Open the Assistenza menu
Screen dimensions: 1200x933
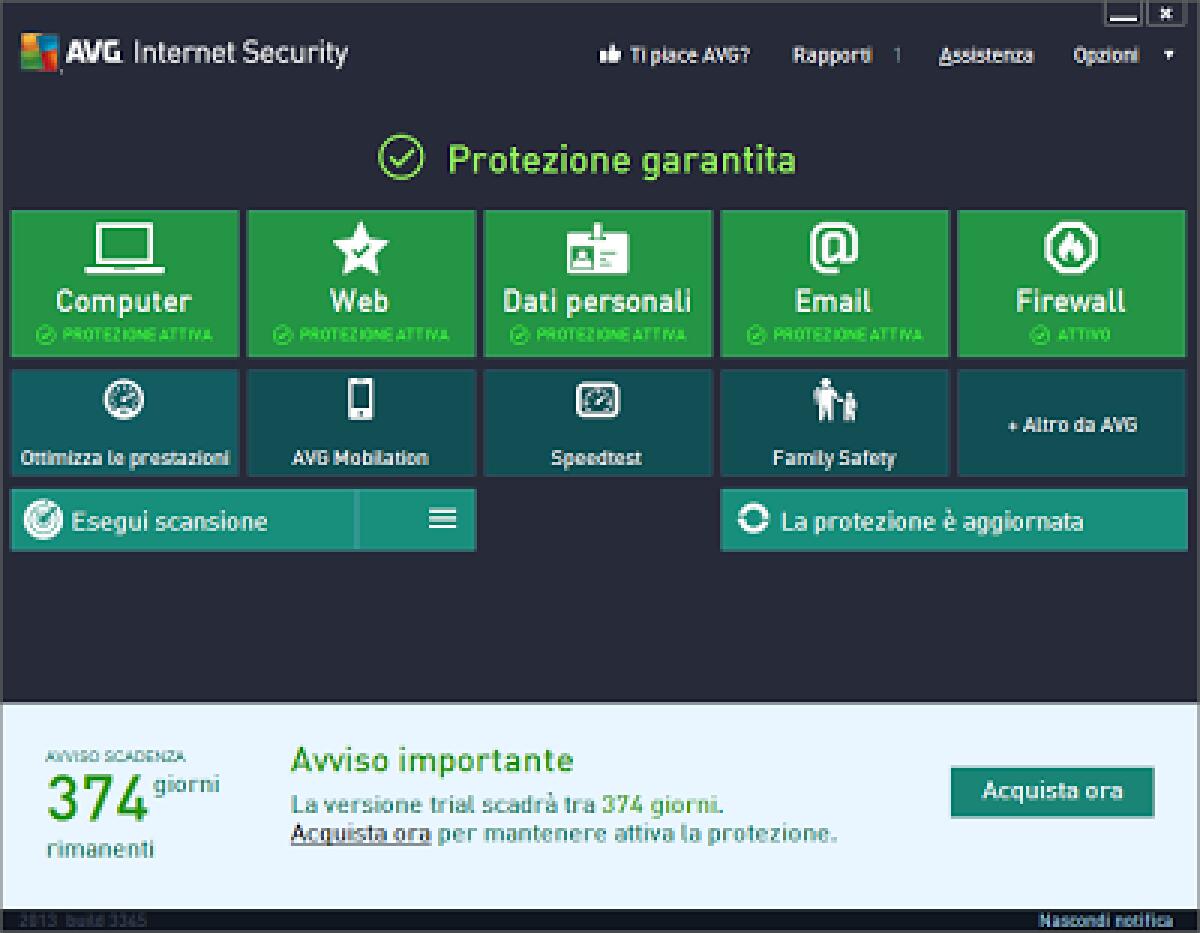coord(986,56)
